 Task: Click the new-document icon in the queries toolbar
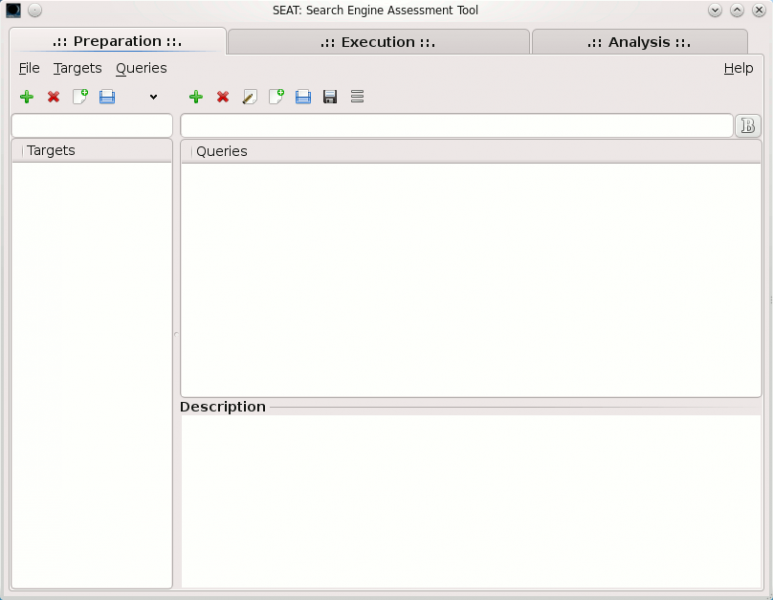(276, 97)
